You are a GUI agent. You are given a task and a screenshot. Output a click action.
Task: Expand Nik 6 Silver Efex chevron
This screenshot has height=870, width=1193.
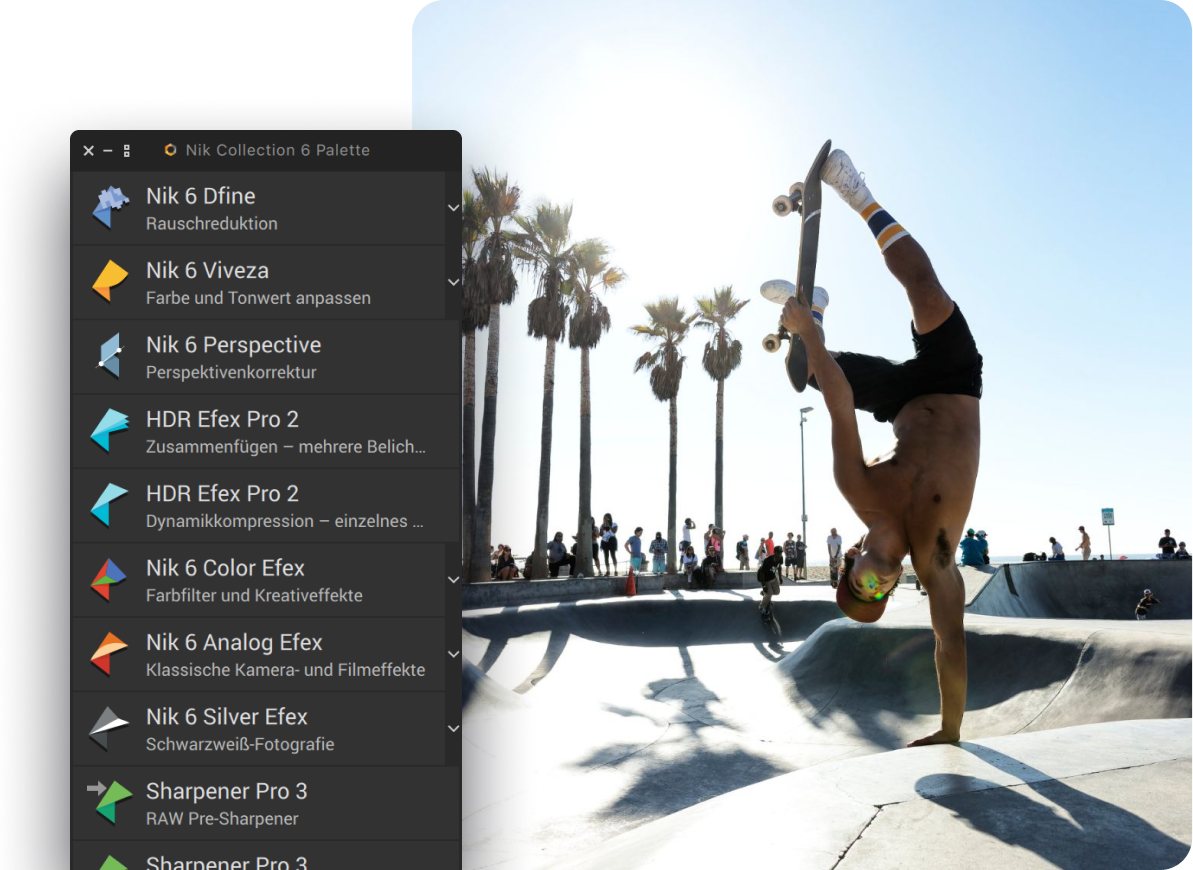pyautogui.click(x=453, y=728)
